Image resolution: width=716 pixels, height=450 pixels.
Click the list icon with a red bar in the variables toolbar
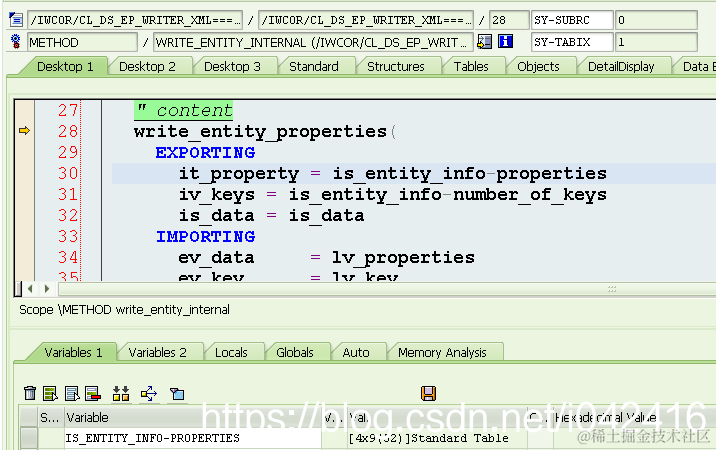click(93, 393)
